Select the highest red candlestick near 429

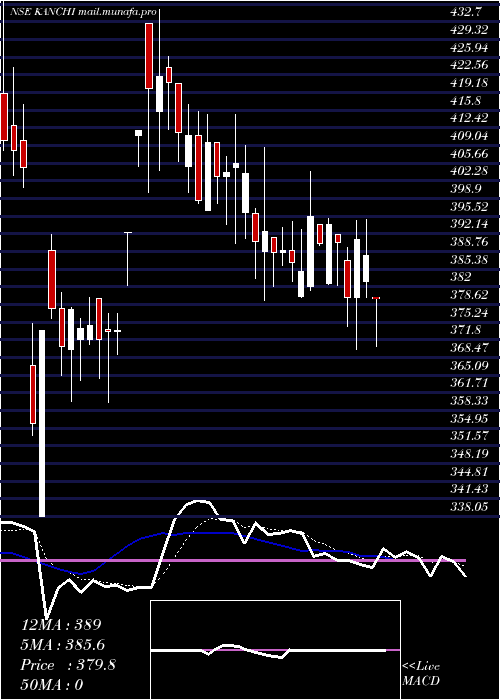(149, 56)
